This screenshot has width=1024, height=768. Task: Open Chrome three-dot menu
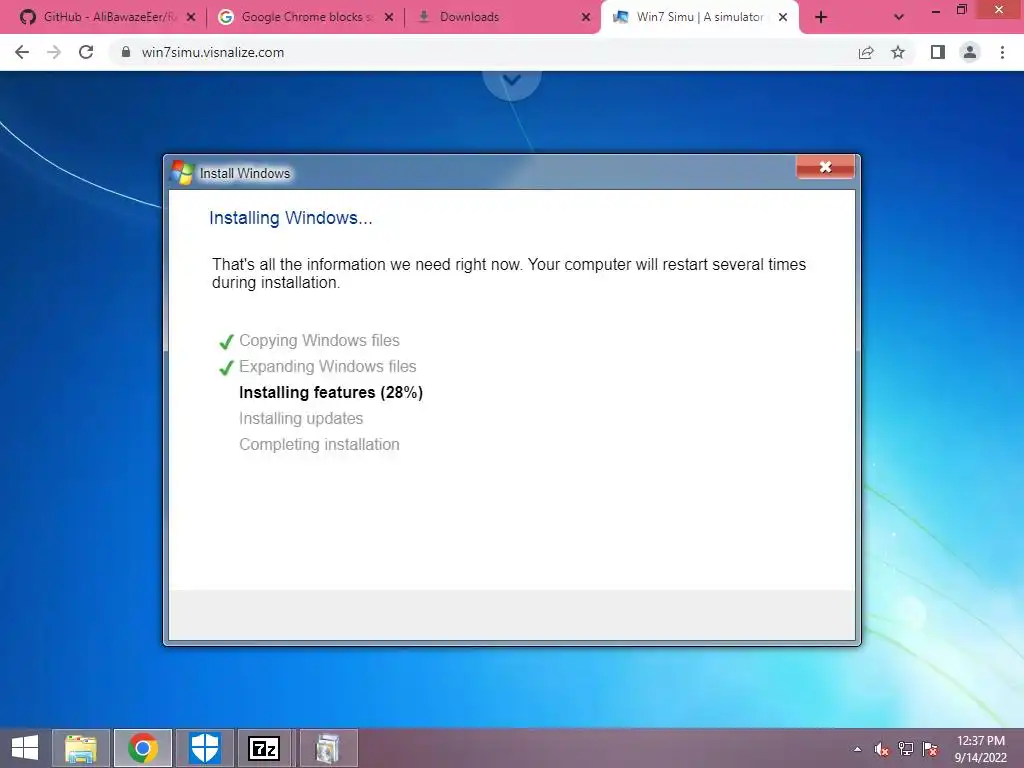coord(1002,52)
